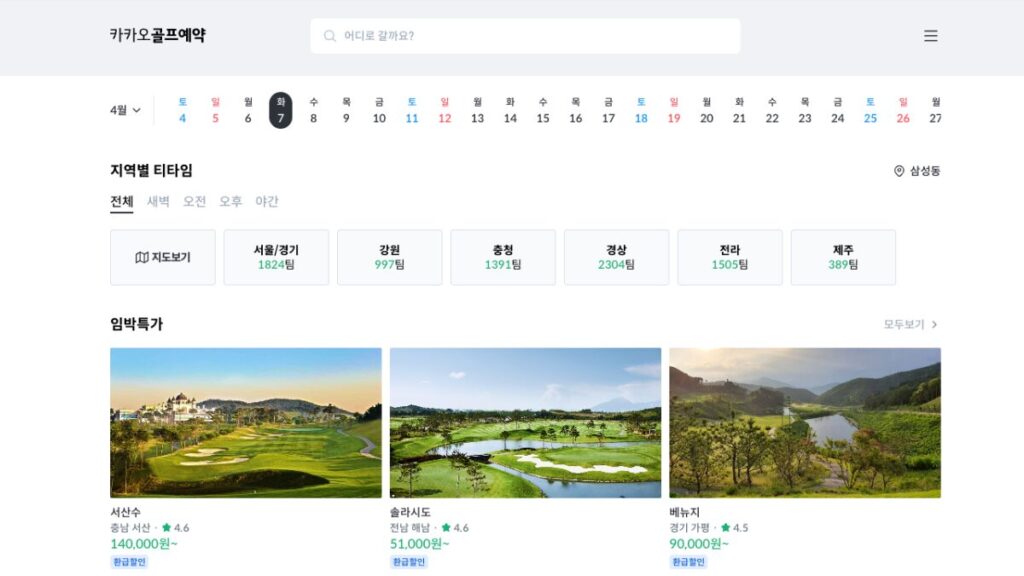
Task: Click the 카카오골프예약 logo
Action: (x=157, y=35)
